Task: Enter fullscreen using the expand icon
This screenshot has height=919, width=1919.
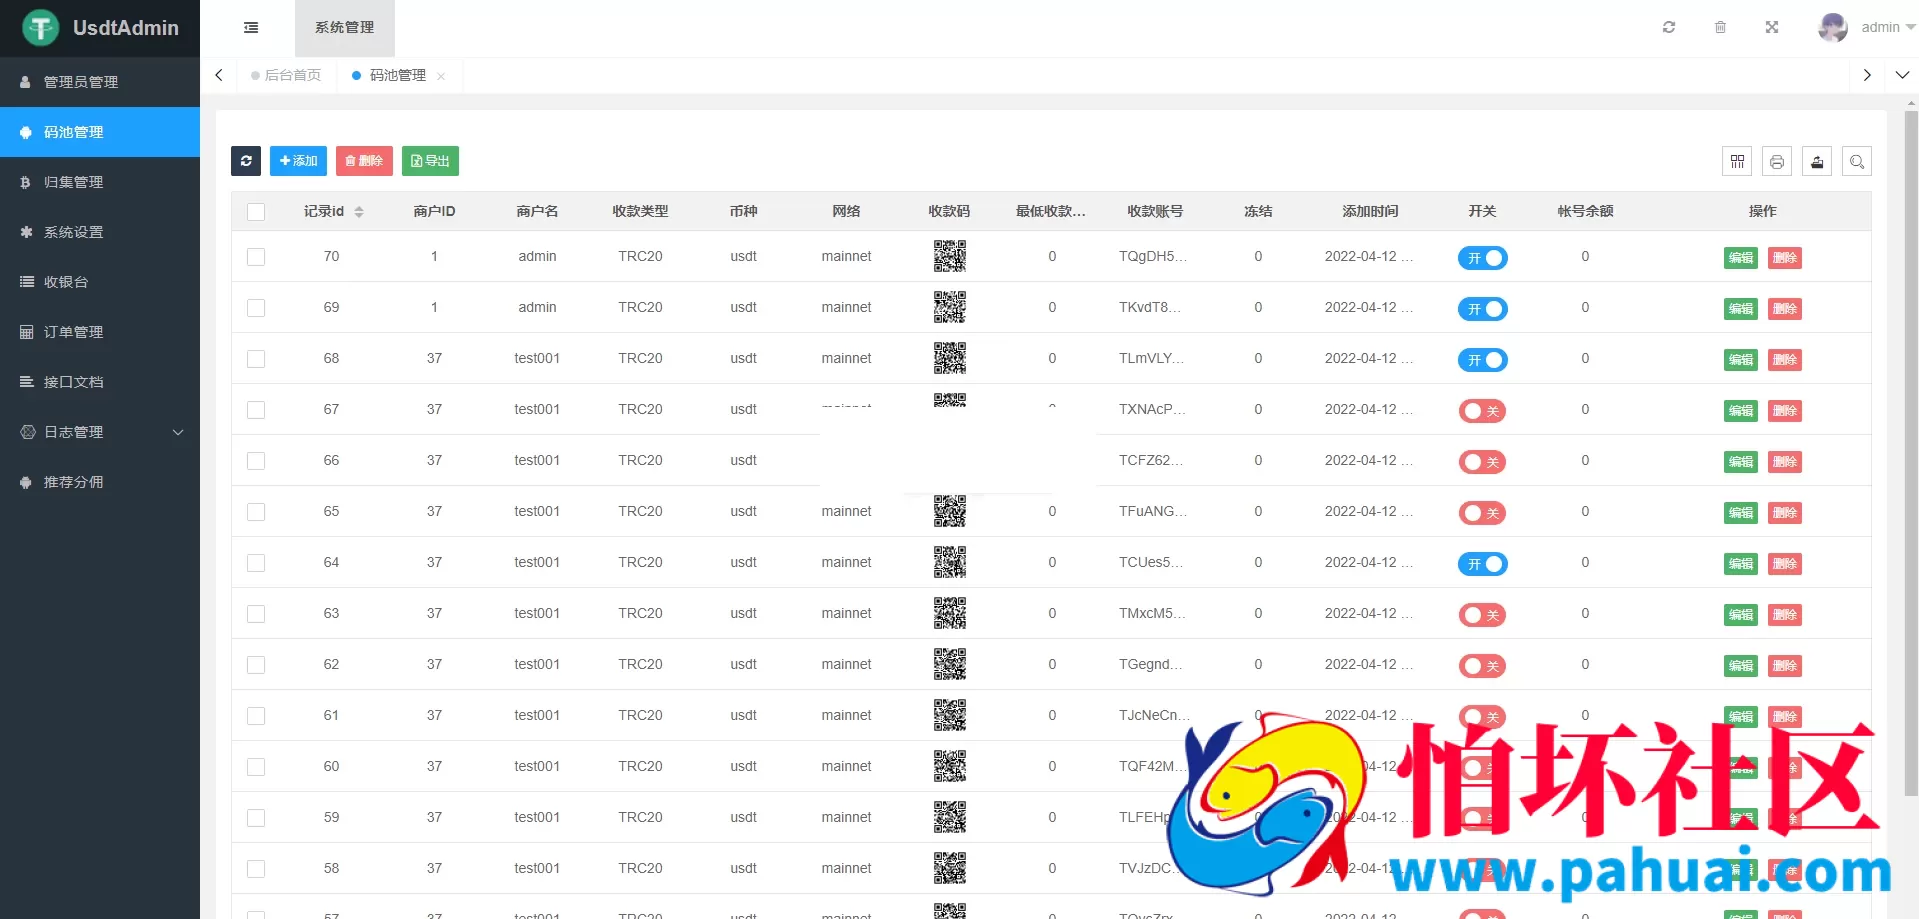Action: (1772, 27)
